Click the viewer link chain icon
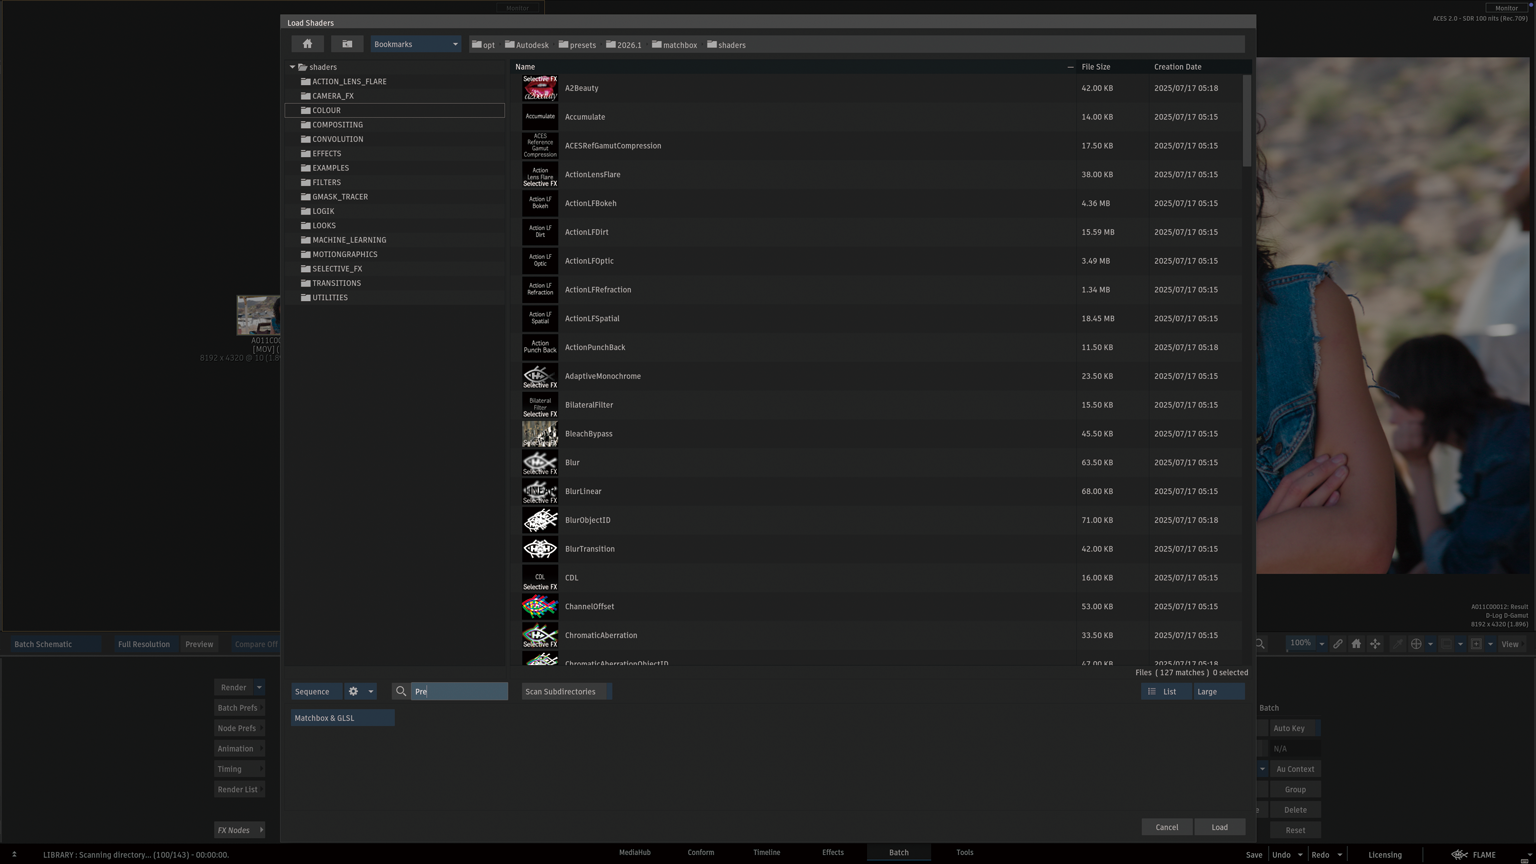Viewport: 1536px width, 864px height. point(1337,644)
